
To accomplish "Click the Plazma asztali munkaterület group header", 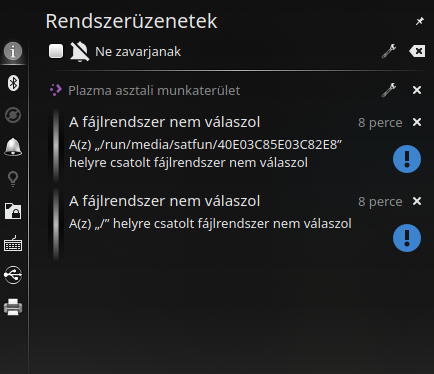I will pos(145,90).
